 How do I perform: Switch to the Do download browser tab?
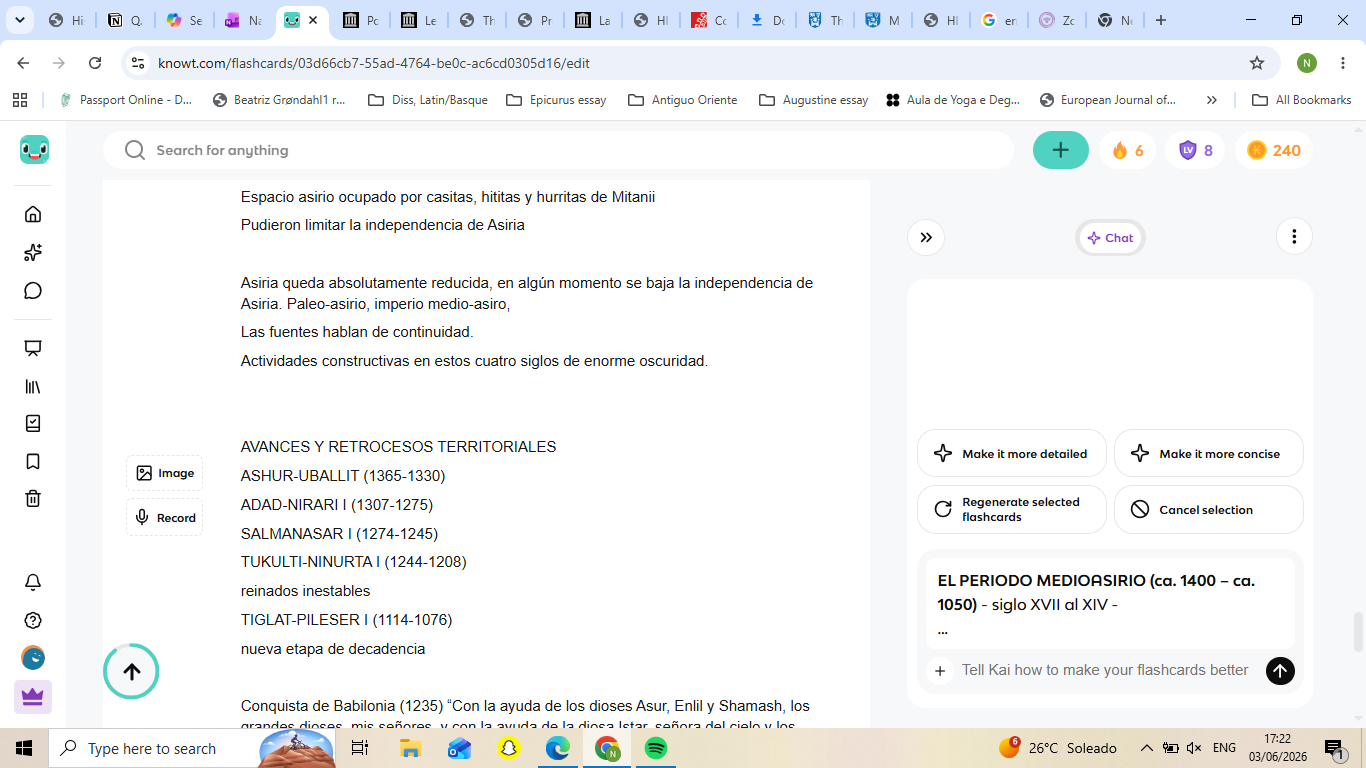[x=768, y=20]
